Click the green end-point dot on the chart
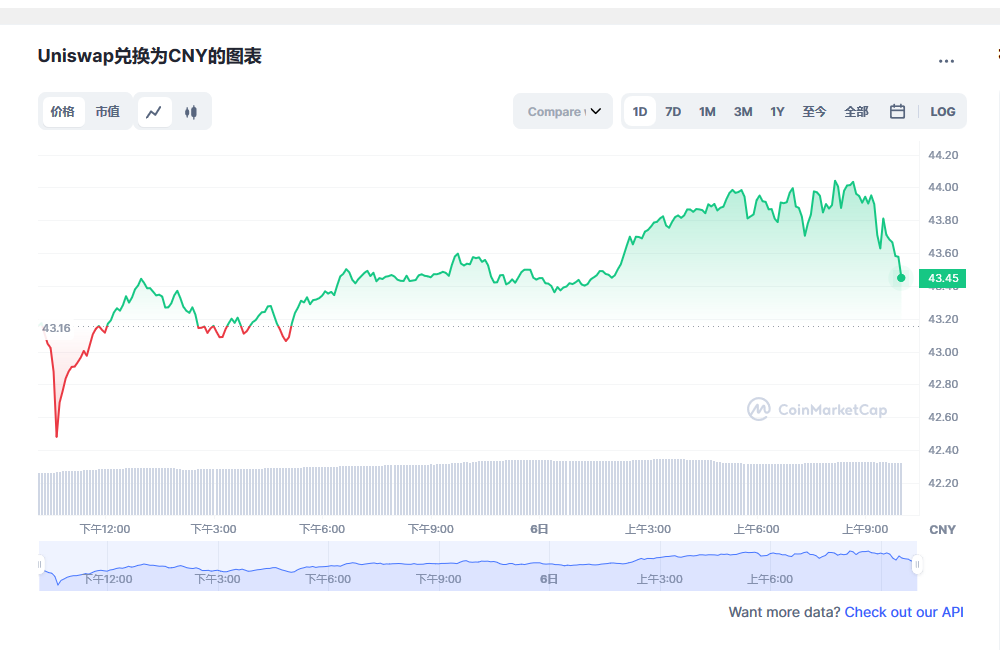This screenshot has width=1000, height=650. (x=901, y=278)
